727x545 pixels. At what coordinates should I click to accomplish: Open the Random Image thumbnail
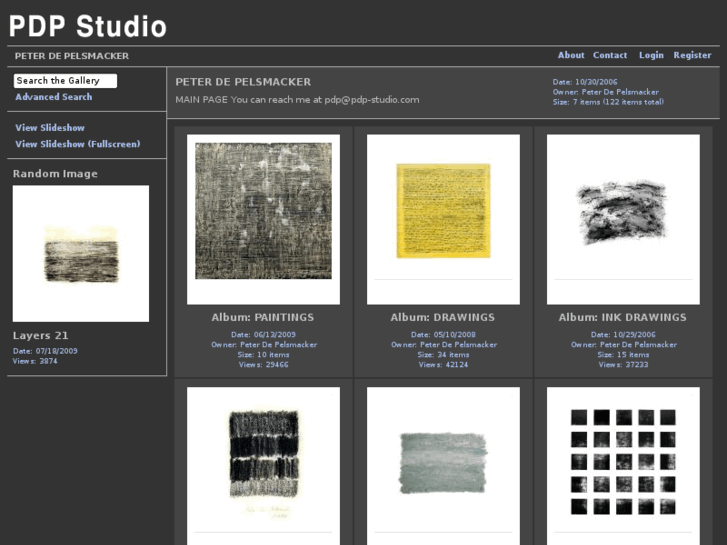[x=81, y=254]
